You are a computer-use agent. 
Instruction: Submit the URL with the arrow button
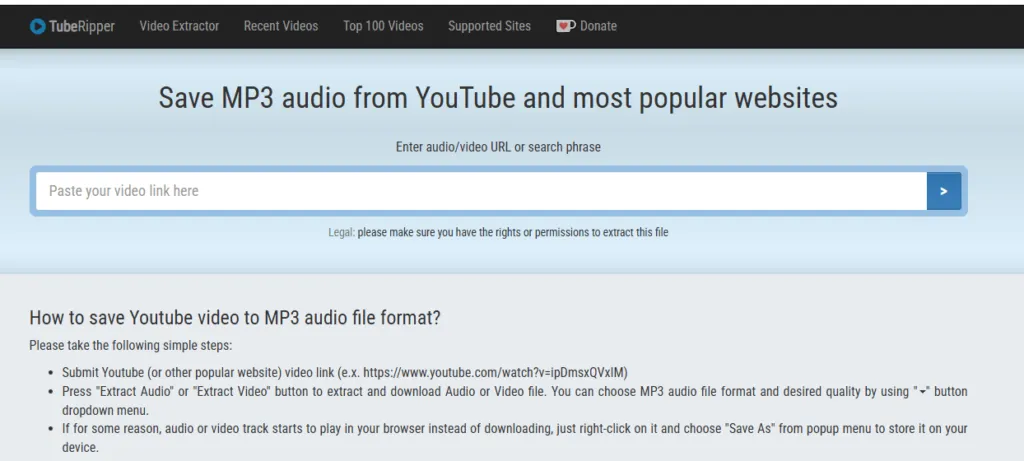coord(944,191)
